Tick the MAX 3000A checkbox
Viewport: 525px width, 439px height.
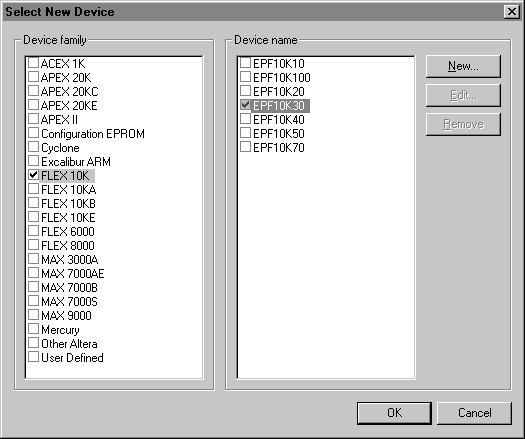33,259
